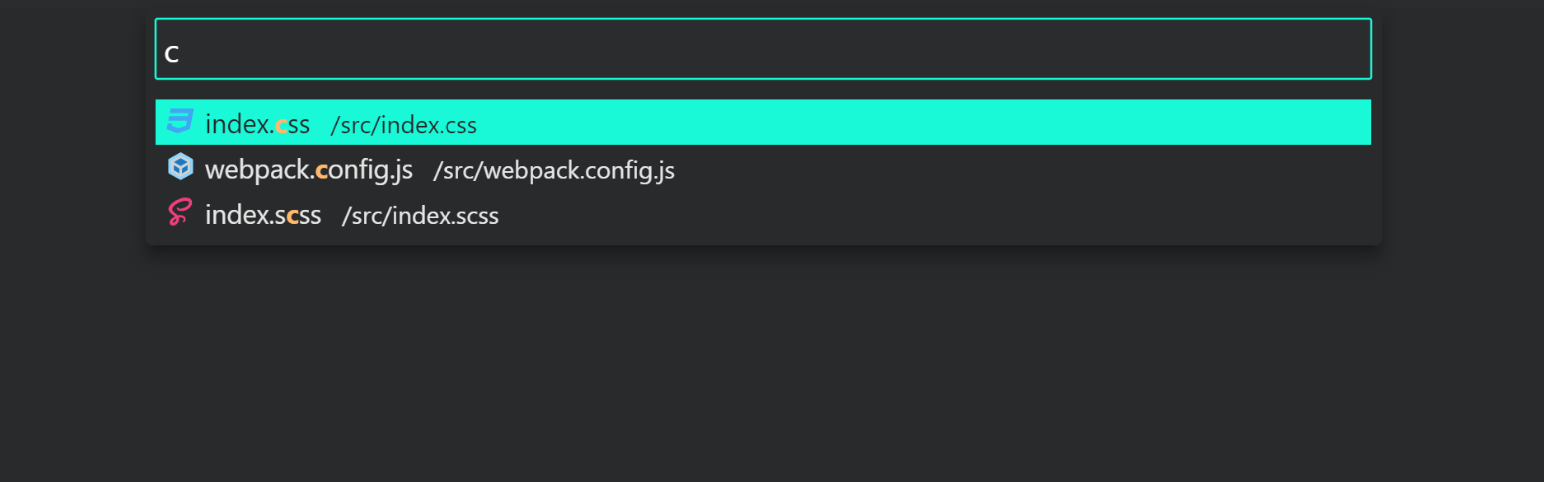
Task: Click the typed letter 'c' in search box
Action: (x=172, y=53)
